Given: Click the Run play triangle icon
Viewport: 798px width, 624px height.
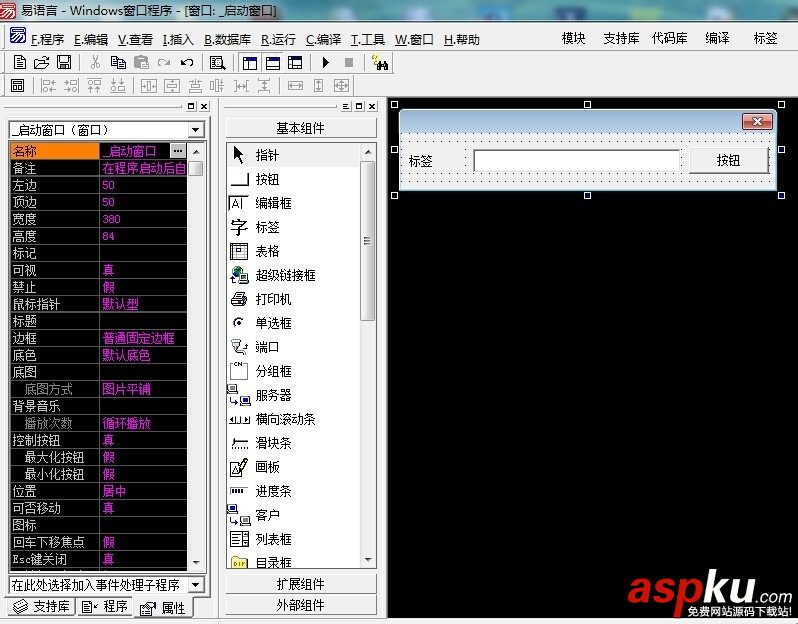Looking at the screenshot, I should [x=326, y=63].
